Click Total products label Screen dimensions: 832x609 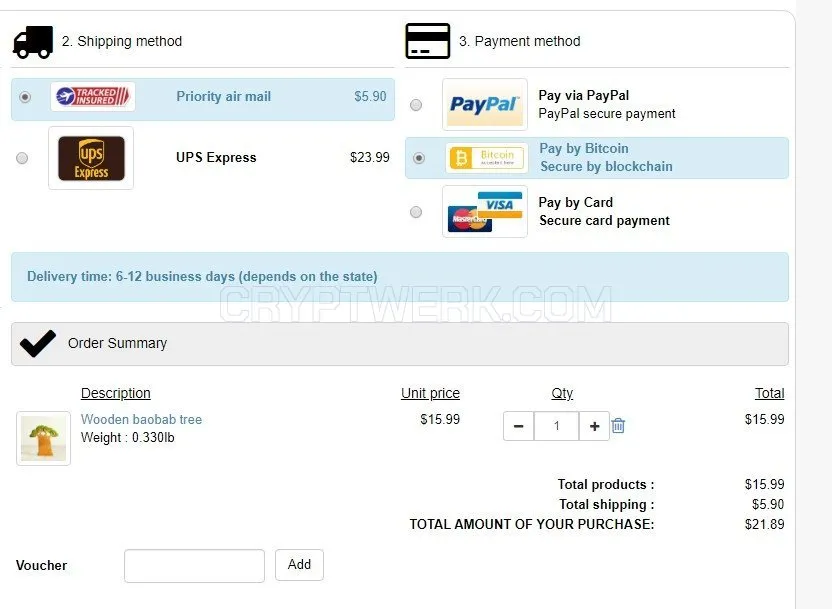coord(606,484)
